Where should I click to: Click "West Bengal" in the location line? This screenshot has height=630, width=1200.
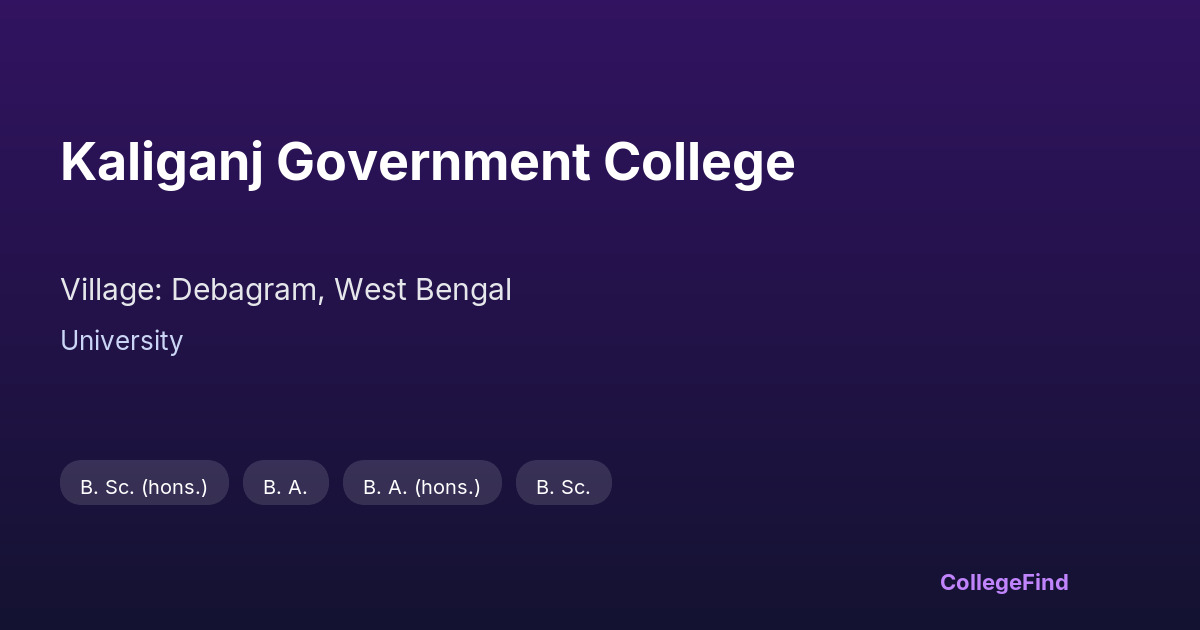click(422, 290)
